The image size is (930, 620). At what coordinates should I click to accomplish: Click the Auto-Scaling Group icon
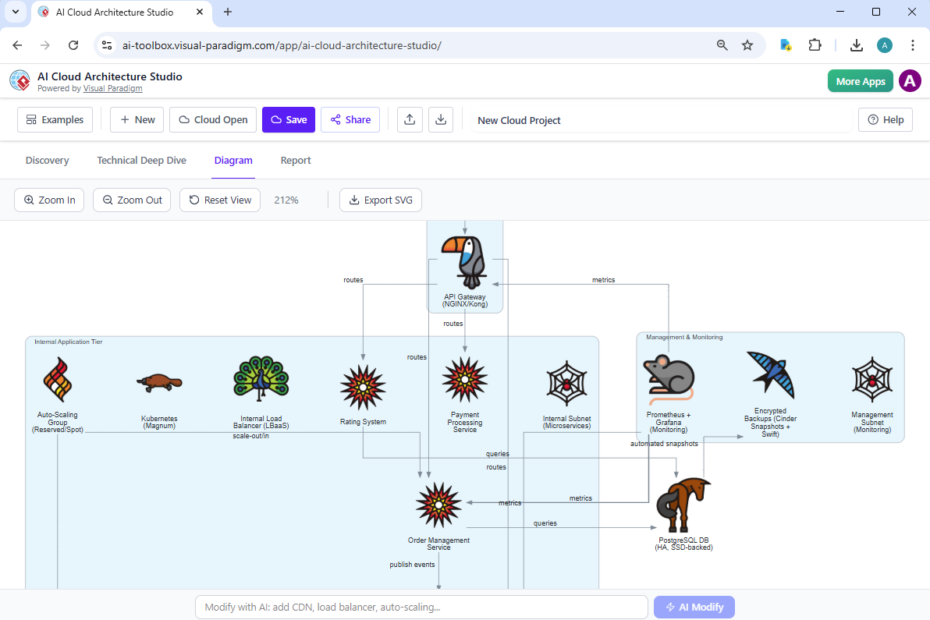(x=57, y=380)
